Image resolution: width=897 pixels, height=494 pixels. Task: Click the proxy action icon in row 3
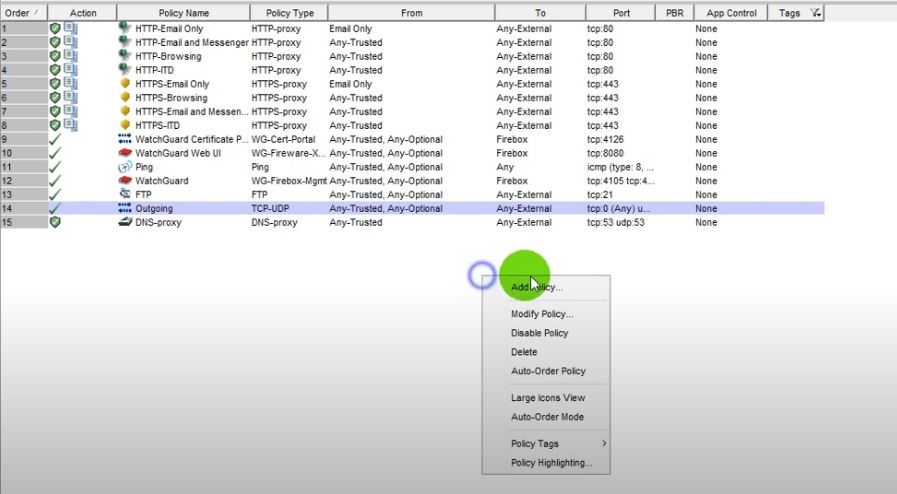(70, 55)
